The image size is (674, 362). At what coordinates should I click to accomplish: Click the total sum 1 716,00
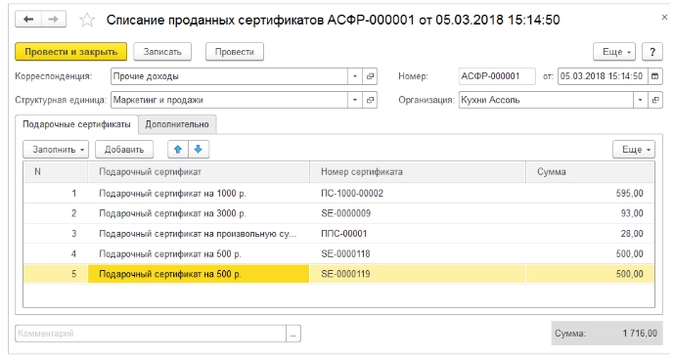(x=640, y=333)
